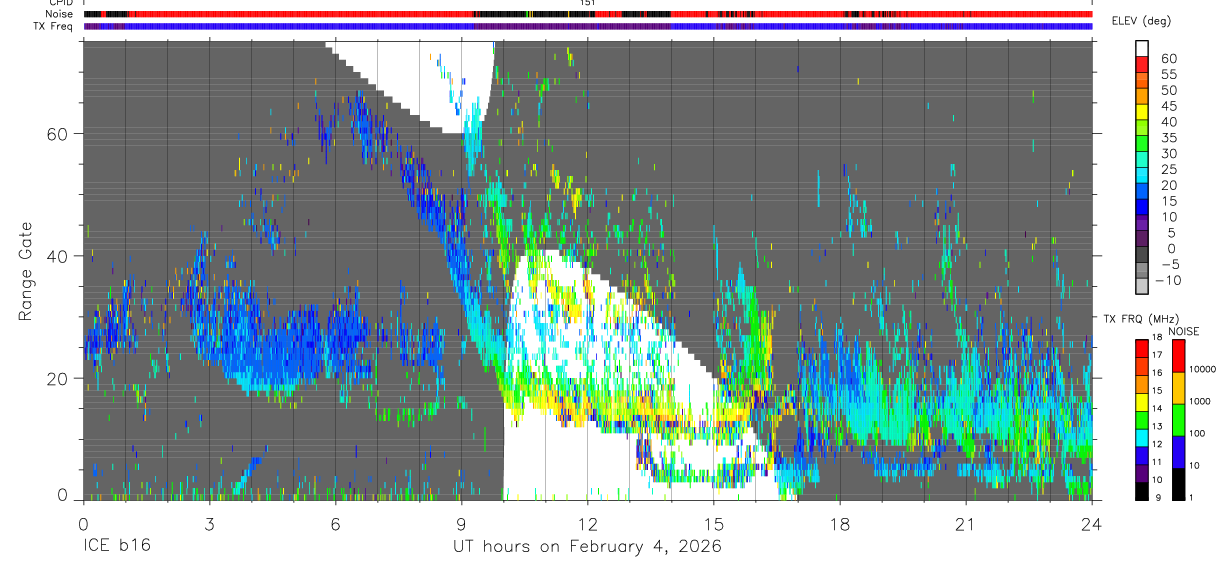
Task: Select the lightest gray bottom ELEV bar segment
Action: [x=1143, y=285]
